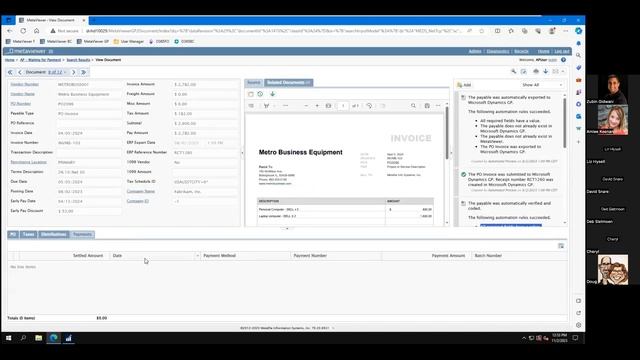Viewport: 640px width, 360px height.
Task: Sort by the Settled Amount column header
Action: point(88,256)
